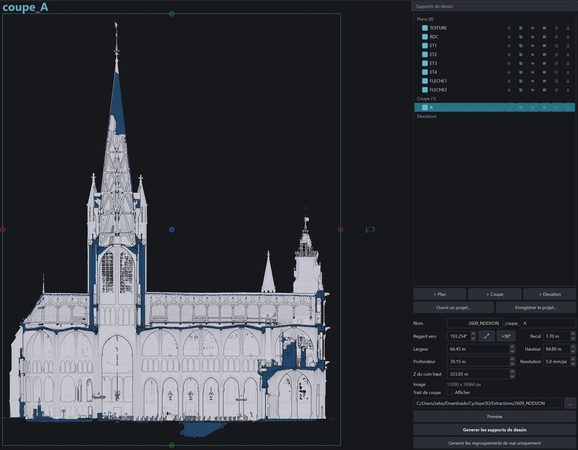Click Ouvrir un projet button
This screenshot has width=578, height=450.
tap(453, 307)
